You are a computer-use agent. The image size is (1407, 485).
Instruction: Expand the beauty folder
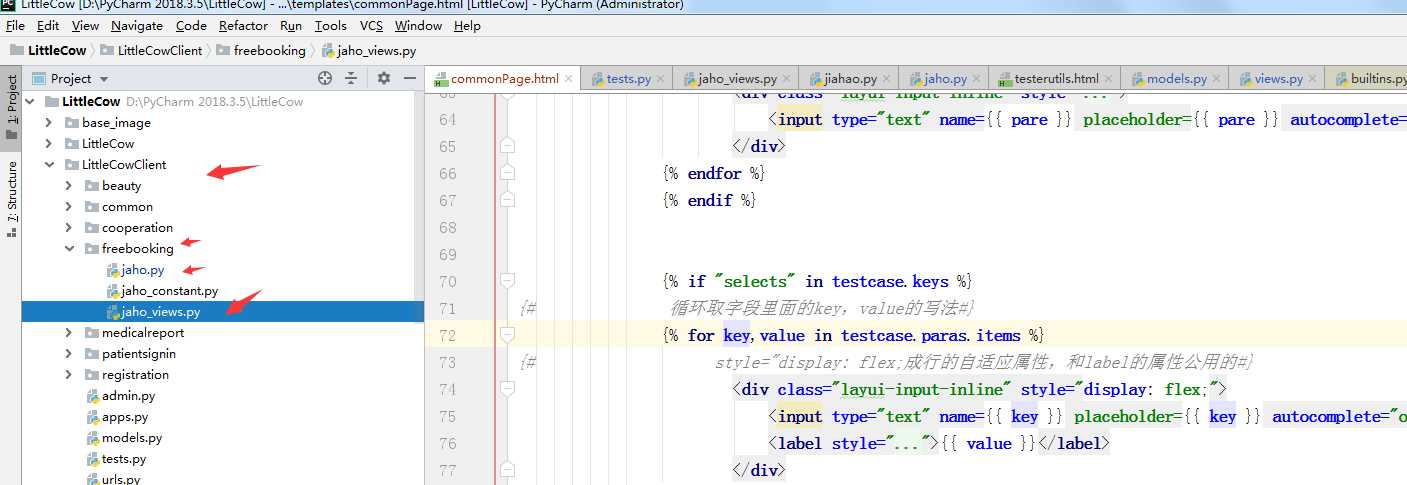(x=68, y=186)
